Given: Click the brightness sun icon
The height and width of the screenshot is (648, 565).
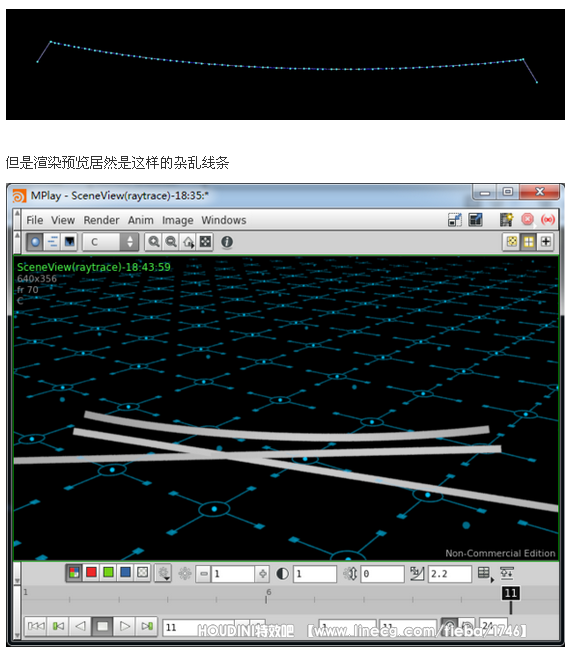Looking at the screenshot, I should 185,574.
